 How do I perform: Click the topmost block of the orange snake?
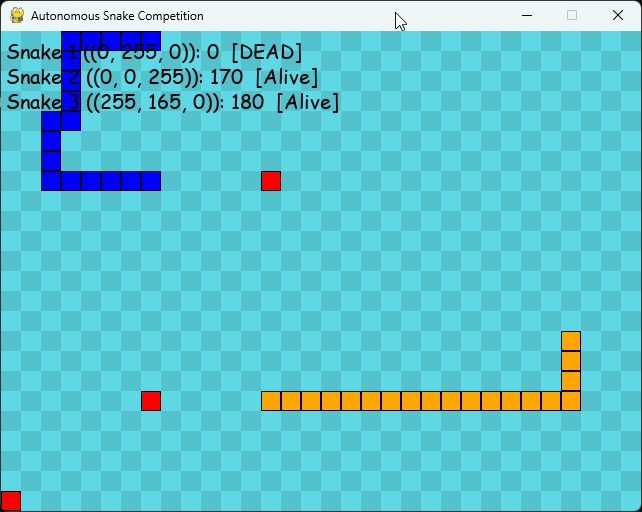click(571, 341)
